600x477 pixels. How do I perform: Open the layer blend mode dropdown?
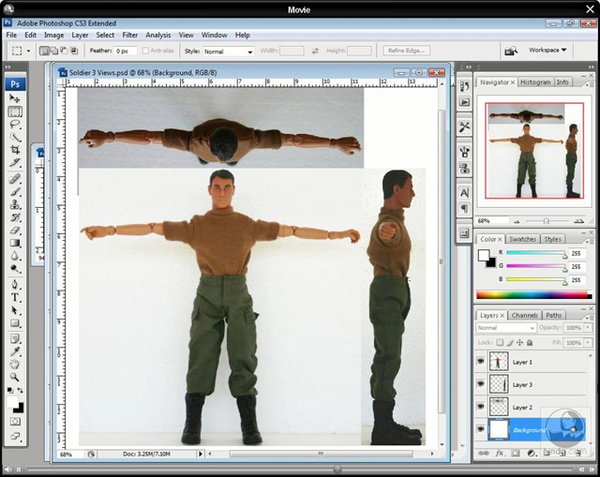coord(505,328)
